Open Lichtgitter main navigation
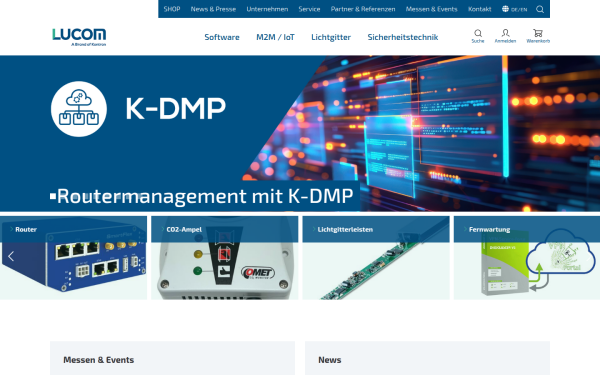Image resolution: width=600 pixels, height=375 pixels. tap(331, 37)
